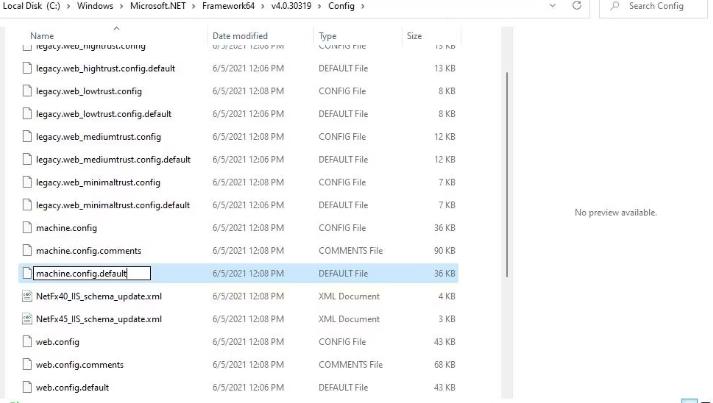Select NetFx45_IIS_schema_update.xml file name
The height and width of the screenshot is (403, 713).
(99, 319)
